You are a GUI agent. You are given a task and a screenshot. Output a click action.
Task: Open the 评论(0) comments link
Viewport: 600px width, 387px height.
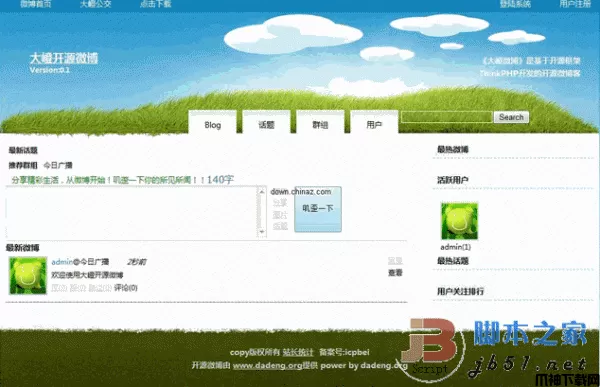[126, 287]
